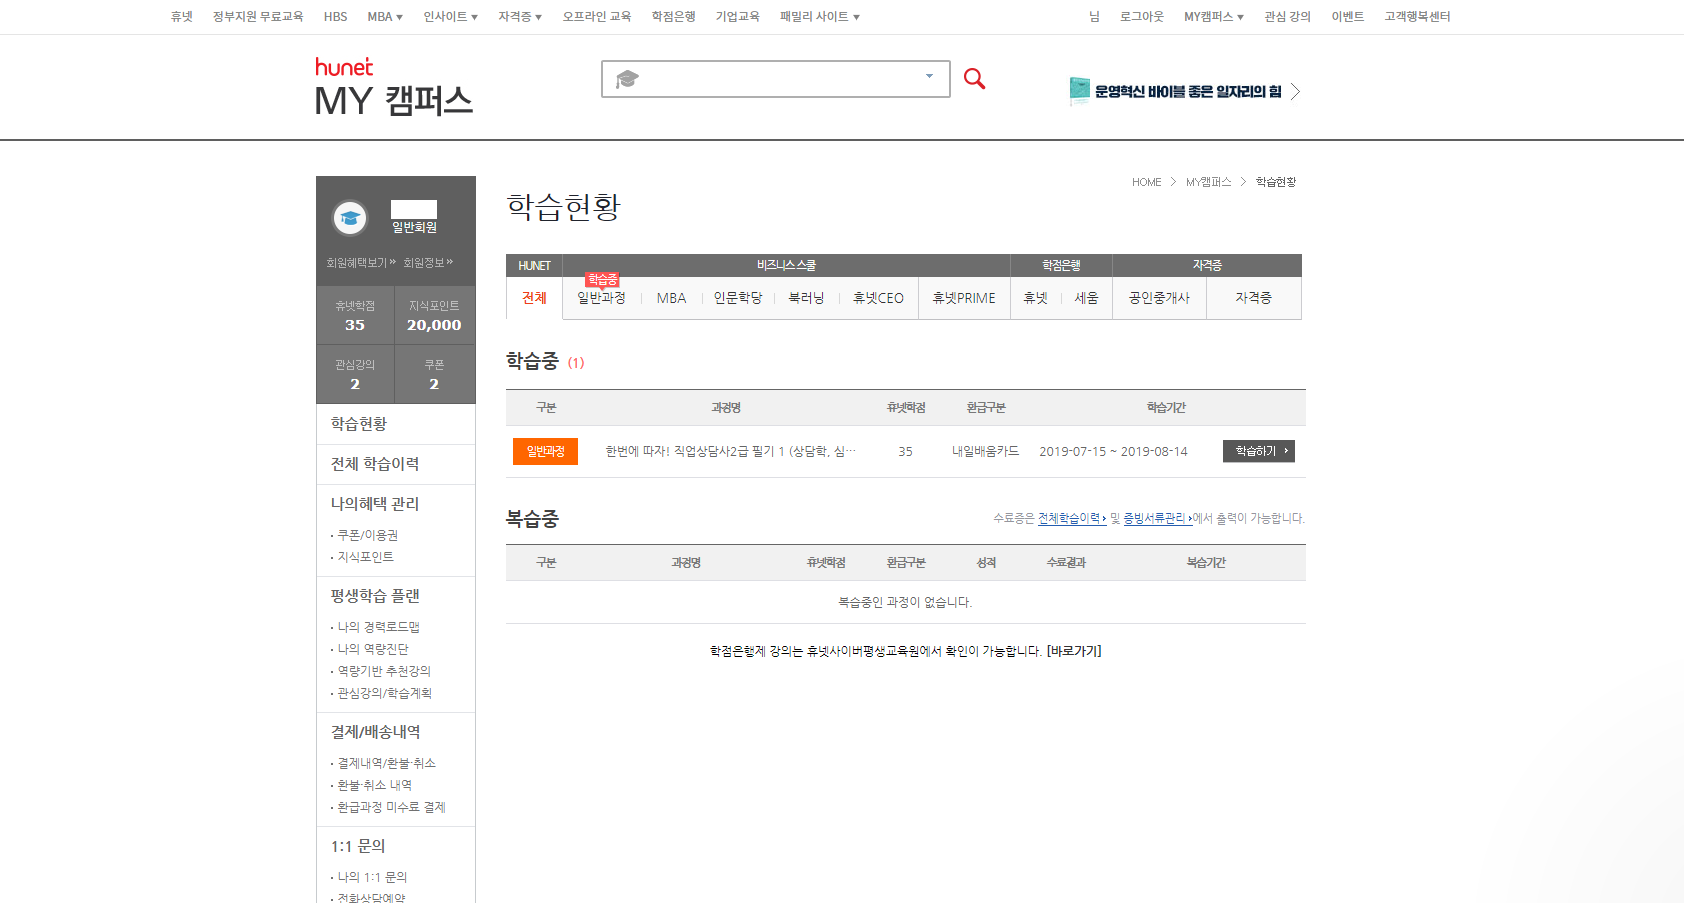Click the 전체학습이력 link
Viewport: 1684px width, 903px height.
(x=1072, y=518)
